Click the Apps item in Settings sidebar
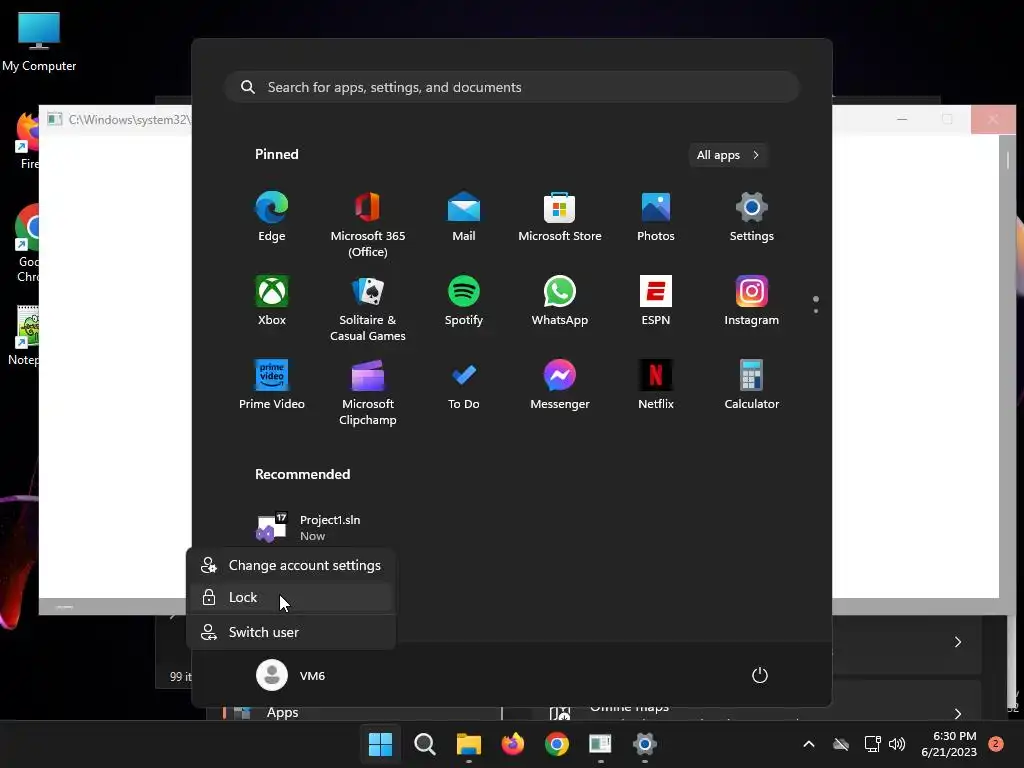 282,712
